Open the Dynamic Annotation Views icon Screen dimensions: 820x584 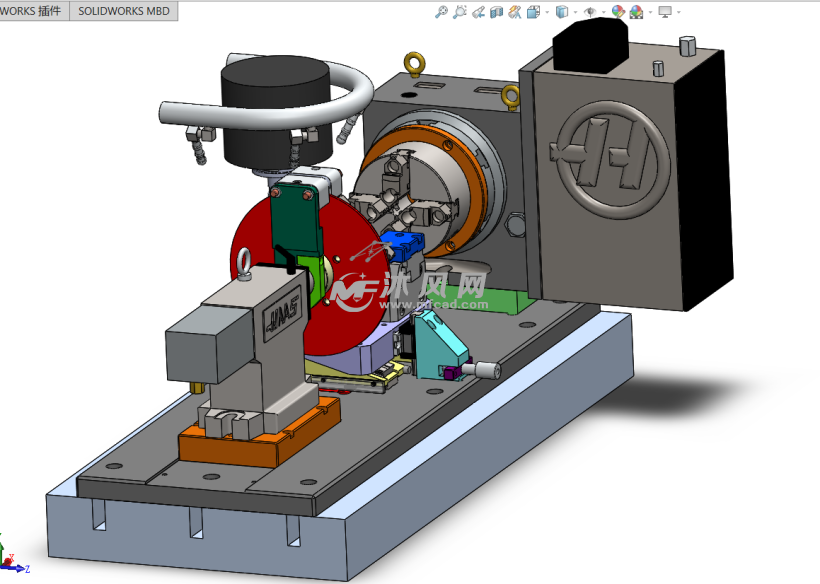514,12
